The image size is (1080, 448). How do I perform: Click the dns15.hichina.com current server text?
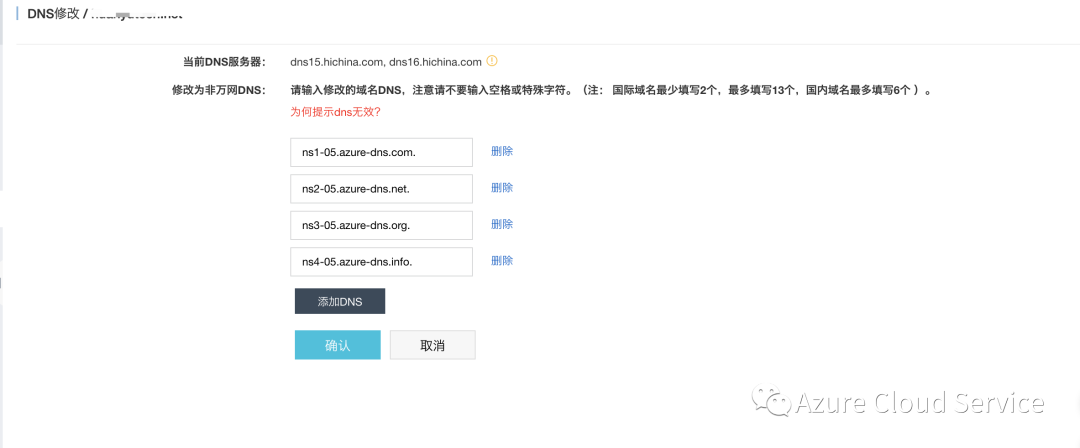click(x=336, y=62)
